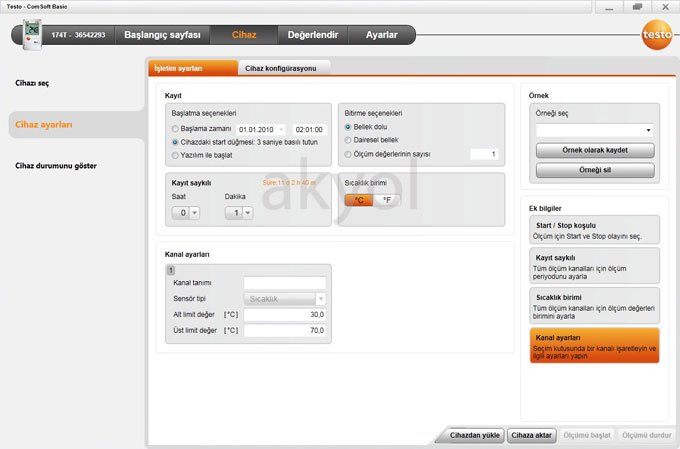The width and height of the screenshot is (680, 449).
Task: Open the Dakika minute dropdown
Action: [248, 213]
